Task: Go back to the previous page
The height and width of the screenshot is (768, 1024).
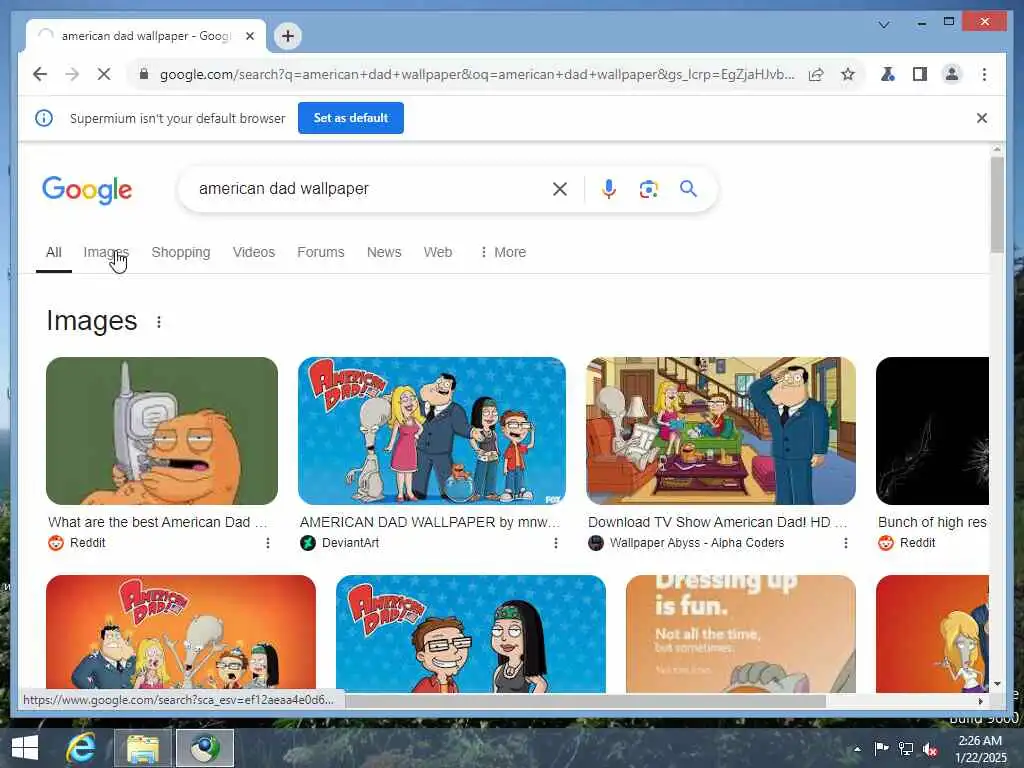Action: pos(40,74)
